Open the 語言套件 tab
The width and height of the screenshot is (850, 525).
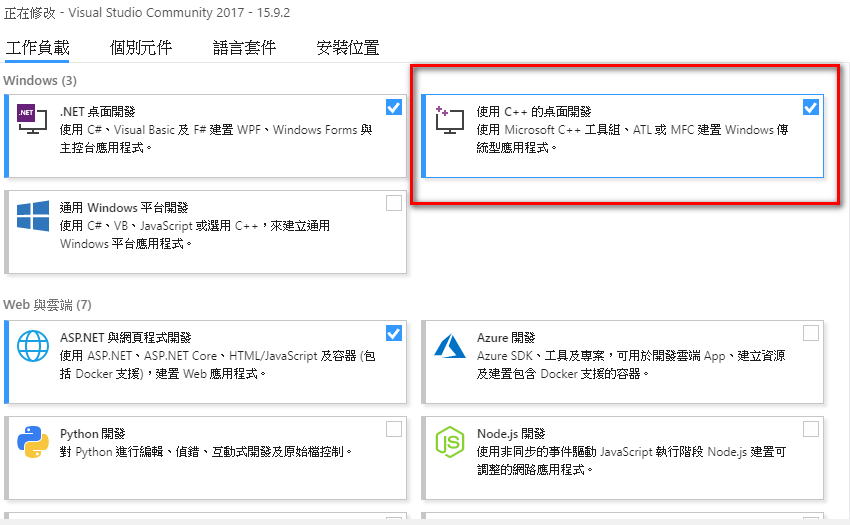click(x=244, y=48)
